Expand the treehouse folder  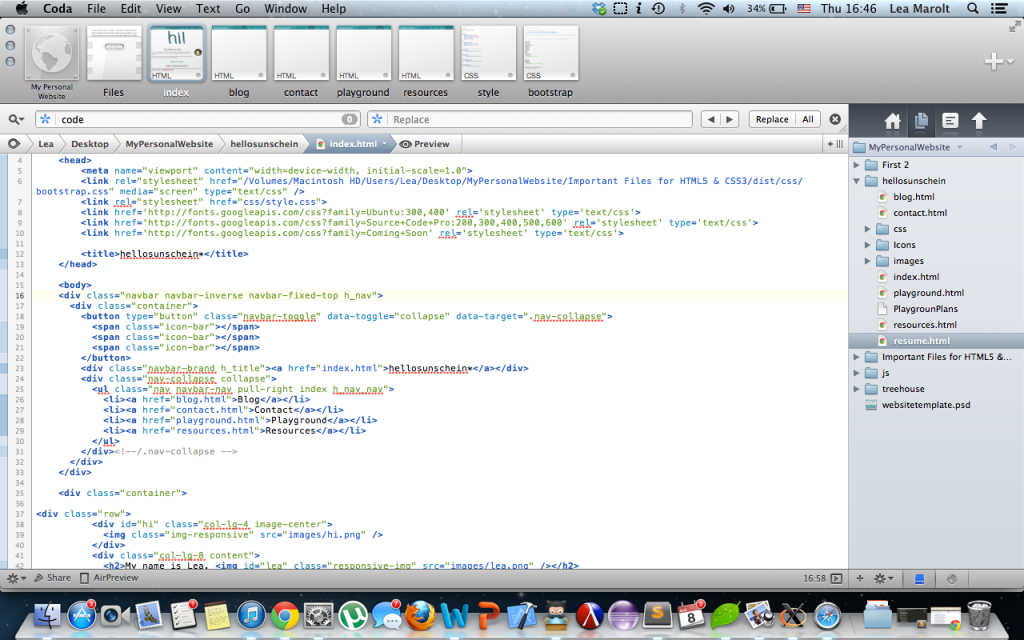coord(858,389)
